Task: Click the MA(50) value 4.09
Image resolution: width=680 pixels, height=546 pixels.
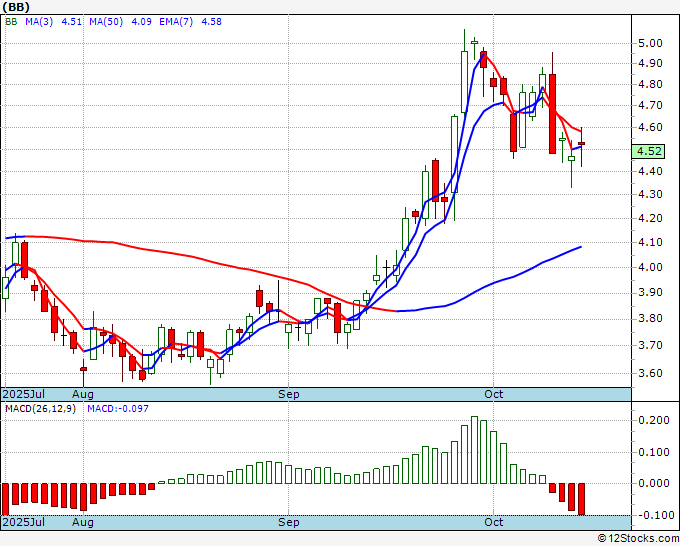Action: tap(141, 22)
